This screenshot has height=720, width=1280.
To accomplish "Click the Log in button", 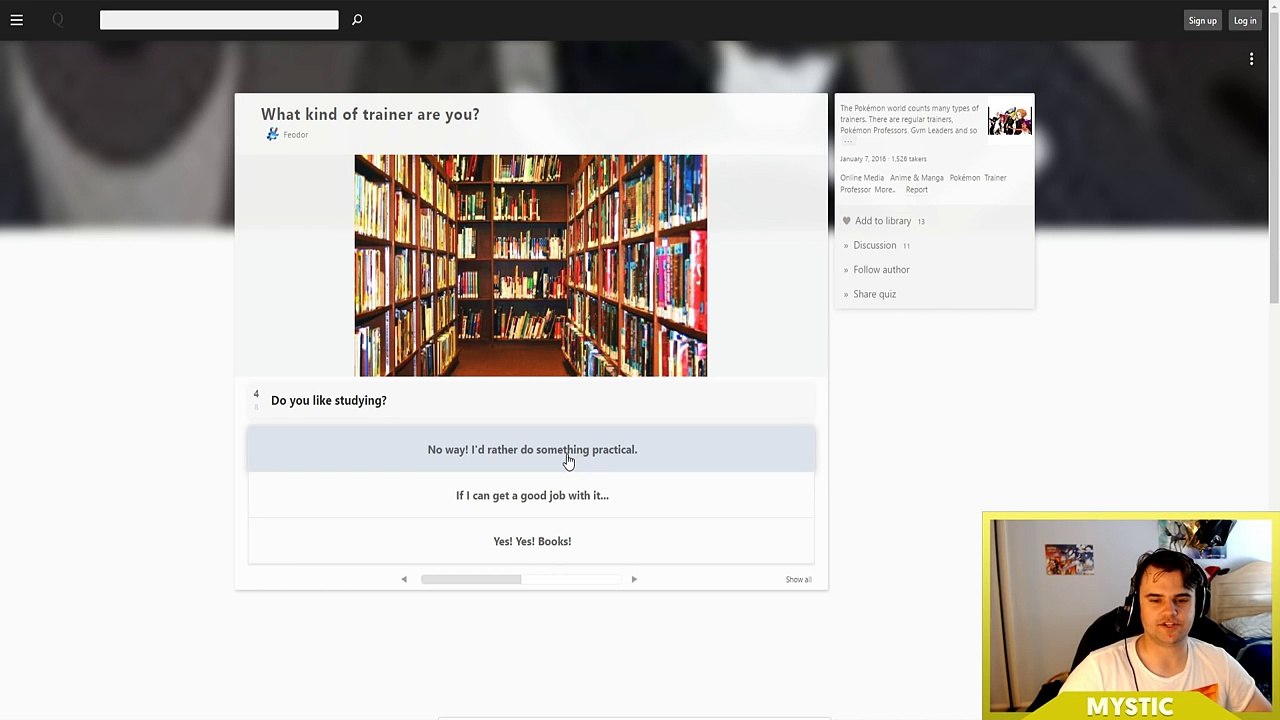I will [1245, 21].
